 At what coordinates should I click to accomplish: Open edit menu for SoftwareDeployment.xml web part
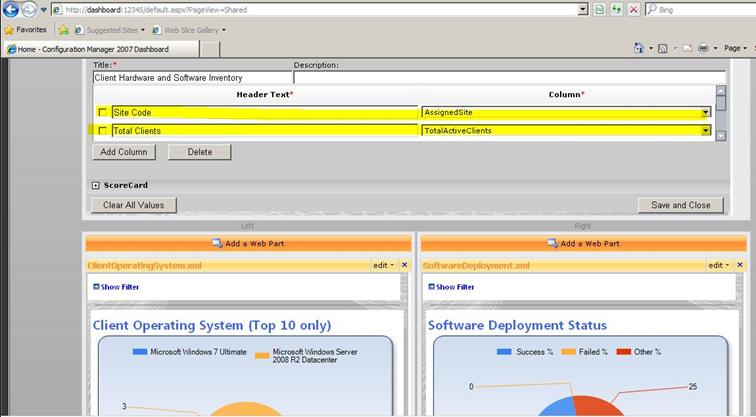[718, 265]
